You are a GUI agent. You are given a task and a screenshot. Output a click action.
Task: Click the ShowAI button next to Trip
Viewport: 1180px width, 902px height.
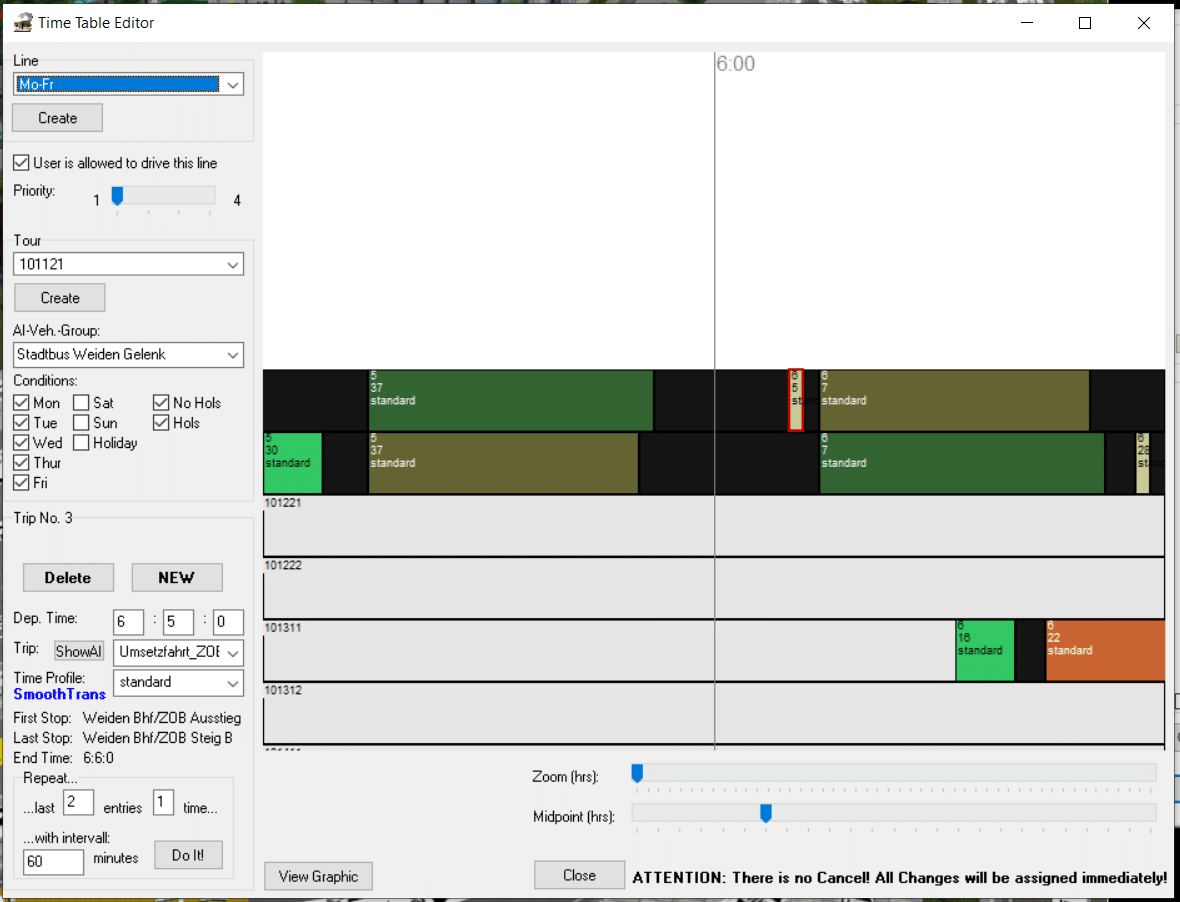79,651
